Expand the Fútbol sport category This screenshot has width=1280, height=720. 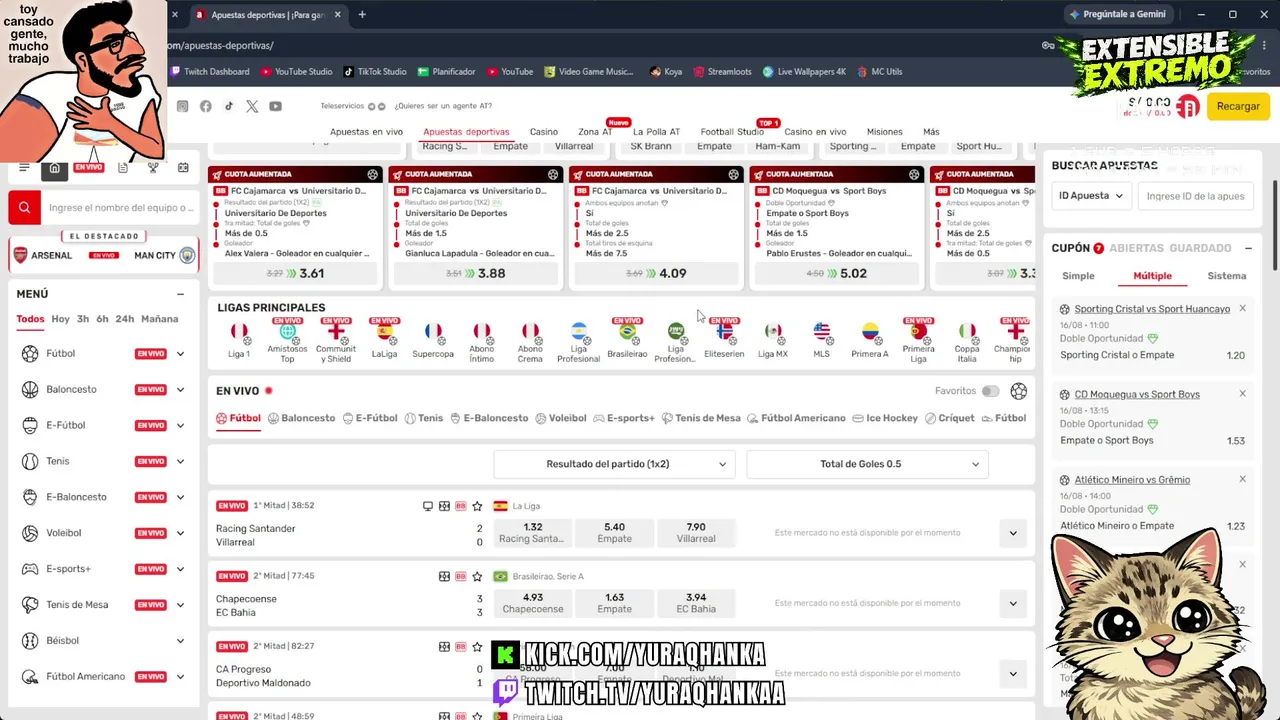point(180,354)
